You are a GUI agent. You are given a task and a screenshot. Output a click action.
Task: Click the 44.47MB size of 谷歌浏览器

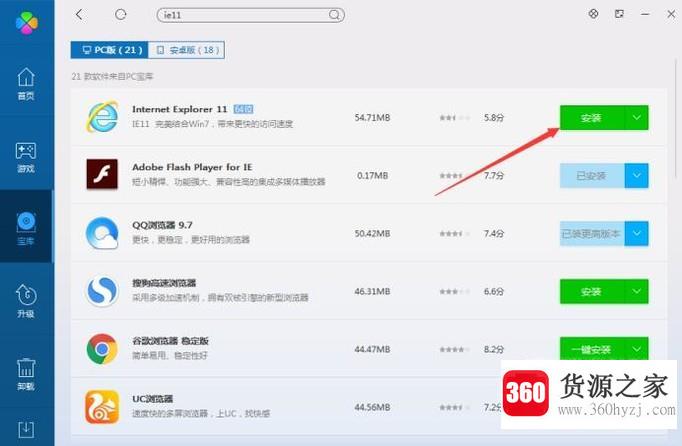point(372,349)
